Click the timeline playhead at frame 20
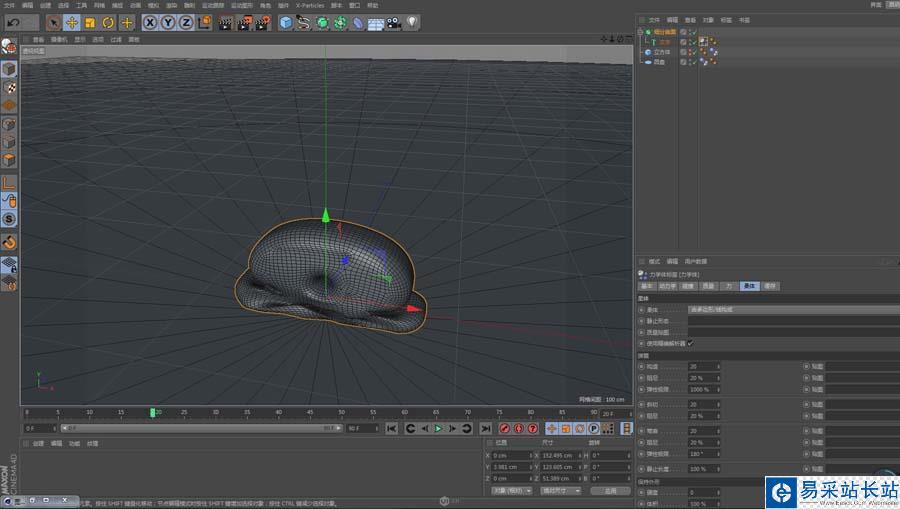This screenshot has width=900, height=509. (153, 412)
